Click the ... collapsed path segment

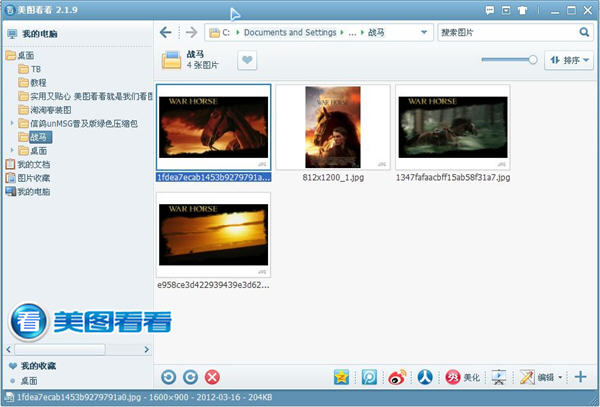pos(352,33)
